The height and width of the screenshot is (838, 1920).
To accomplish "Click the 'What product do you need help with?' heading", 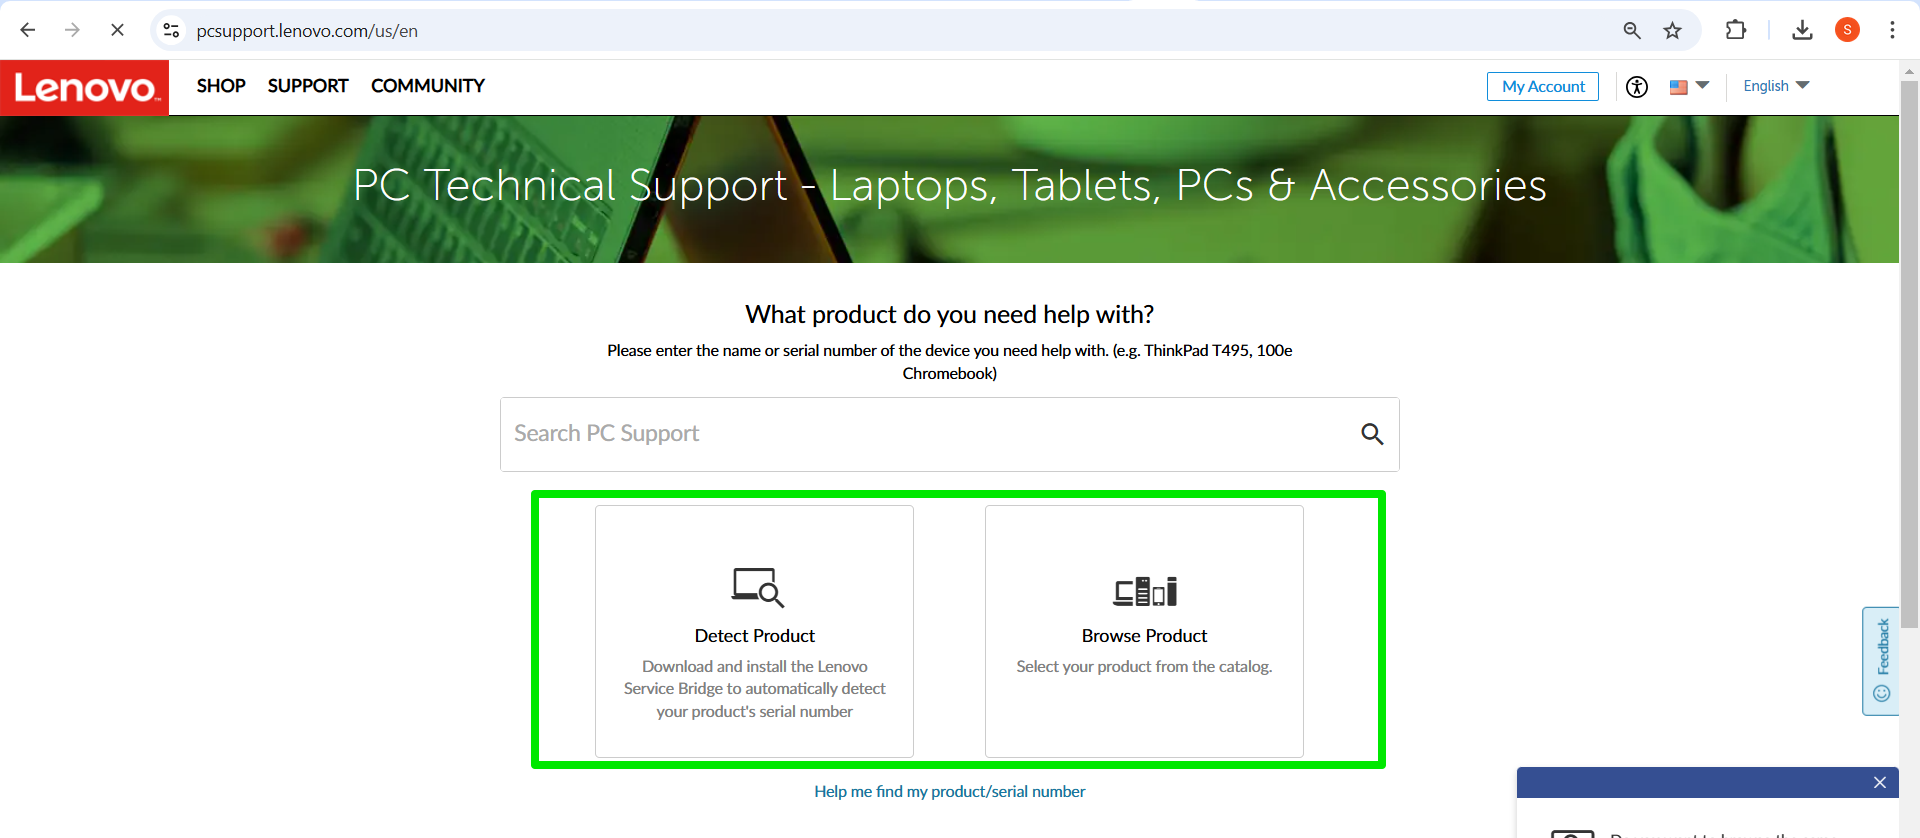I will tap(949, 315).
